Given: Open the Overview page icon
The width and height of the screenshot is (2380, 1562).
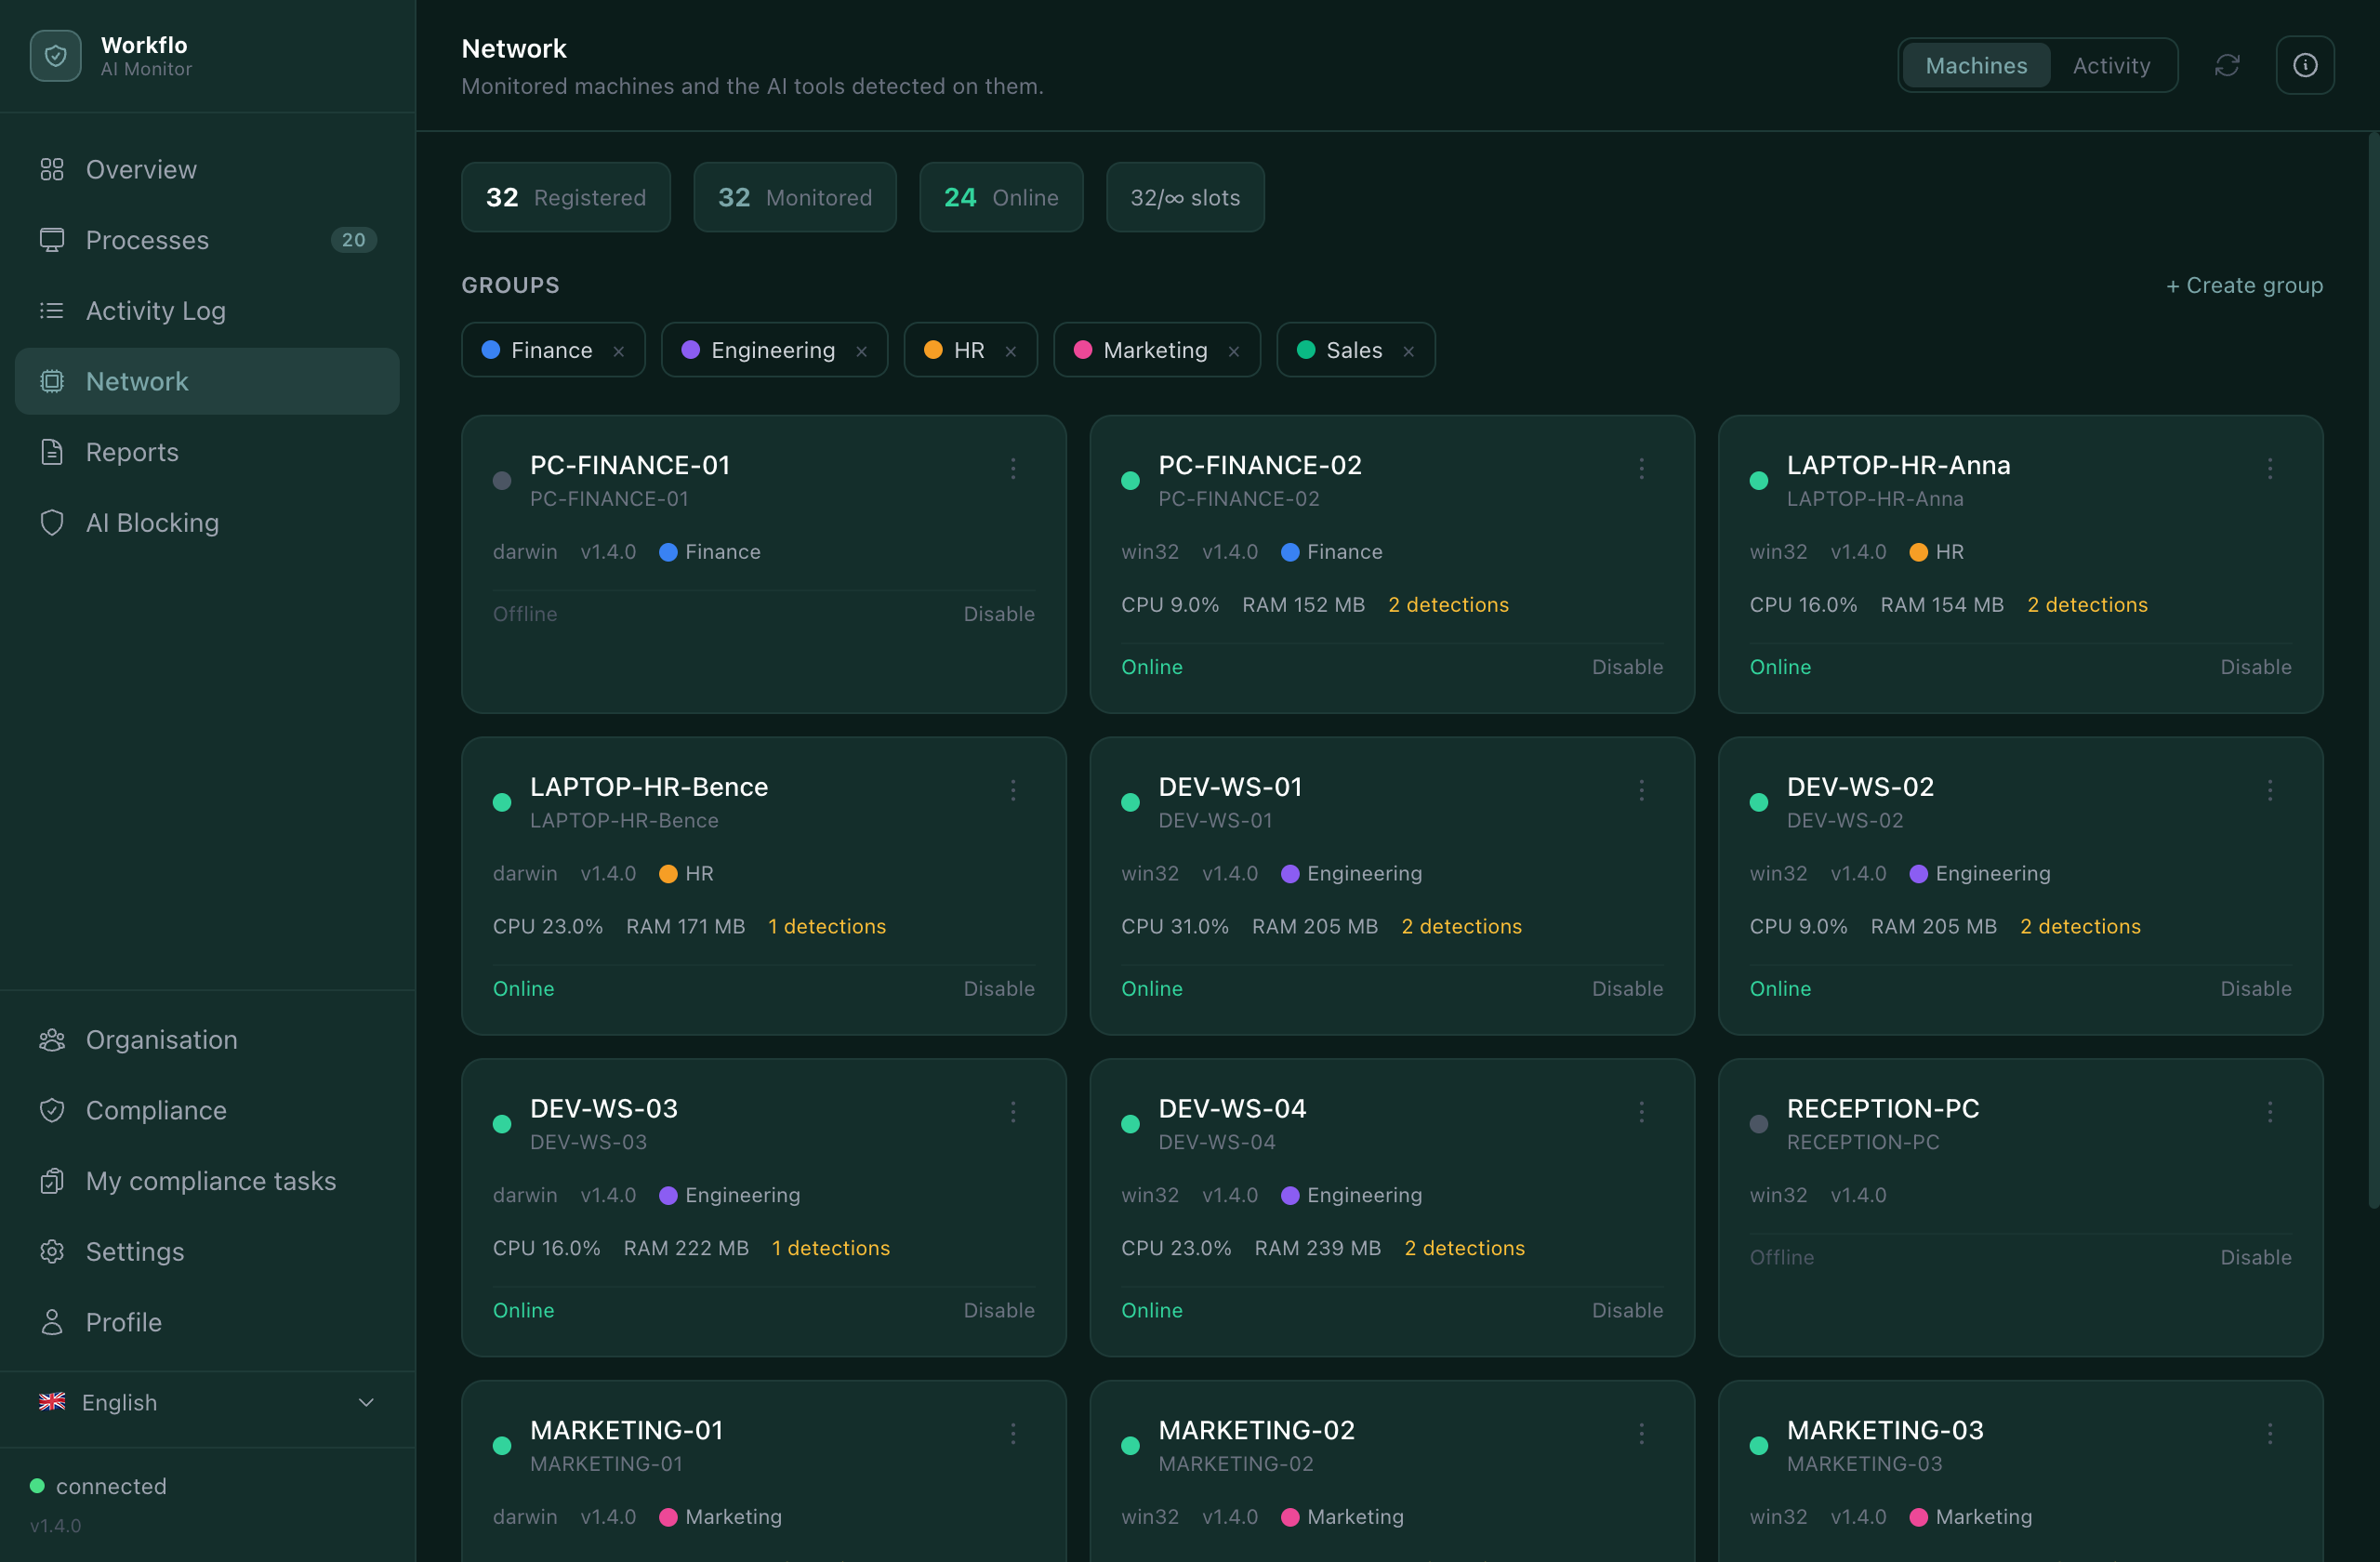Looking at the screenshot, I should 52,169.
